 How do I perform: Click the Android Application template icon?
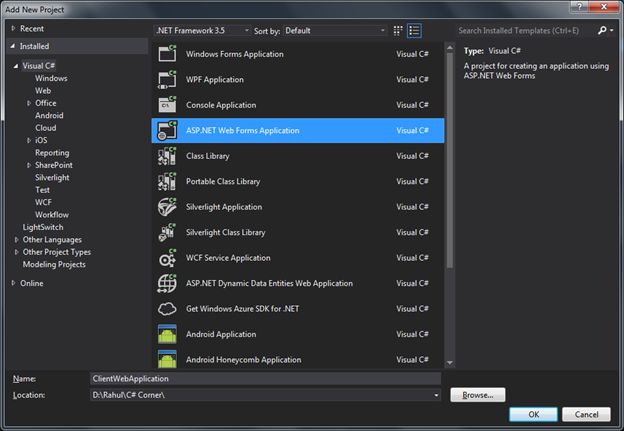pyautogui.click(x=167, y=334)
